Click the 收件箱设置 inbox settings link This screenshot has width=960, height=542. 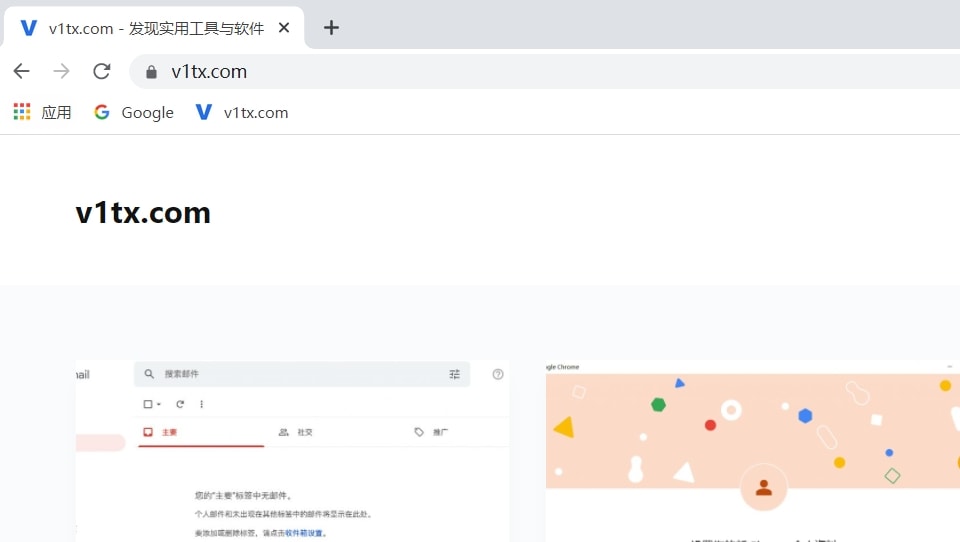(x=303, y=533)
